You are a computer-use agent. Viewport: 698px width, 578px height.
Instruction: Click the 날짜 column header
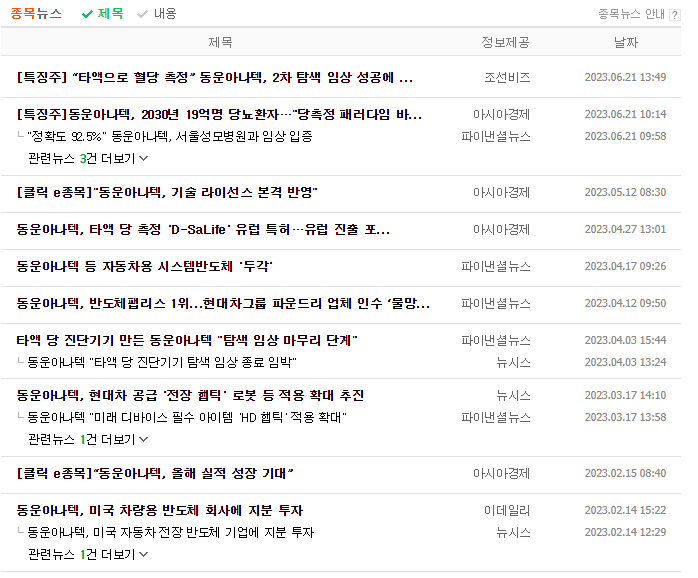coord(625,42)
